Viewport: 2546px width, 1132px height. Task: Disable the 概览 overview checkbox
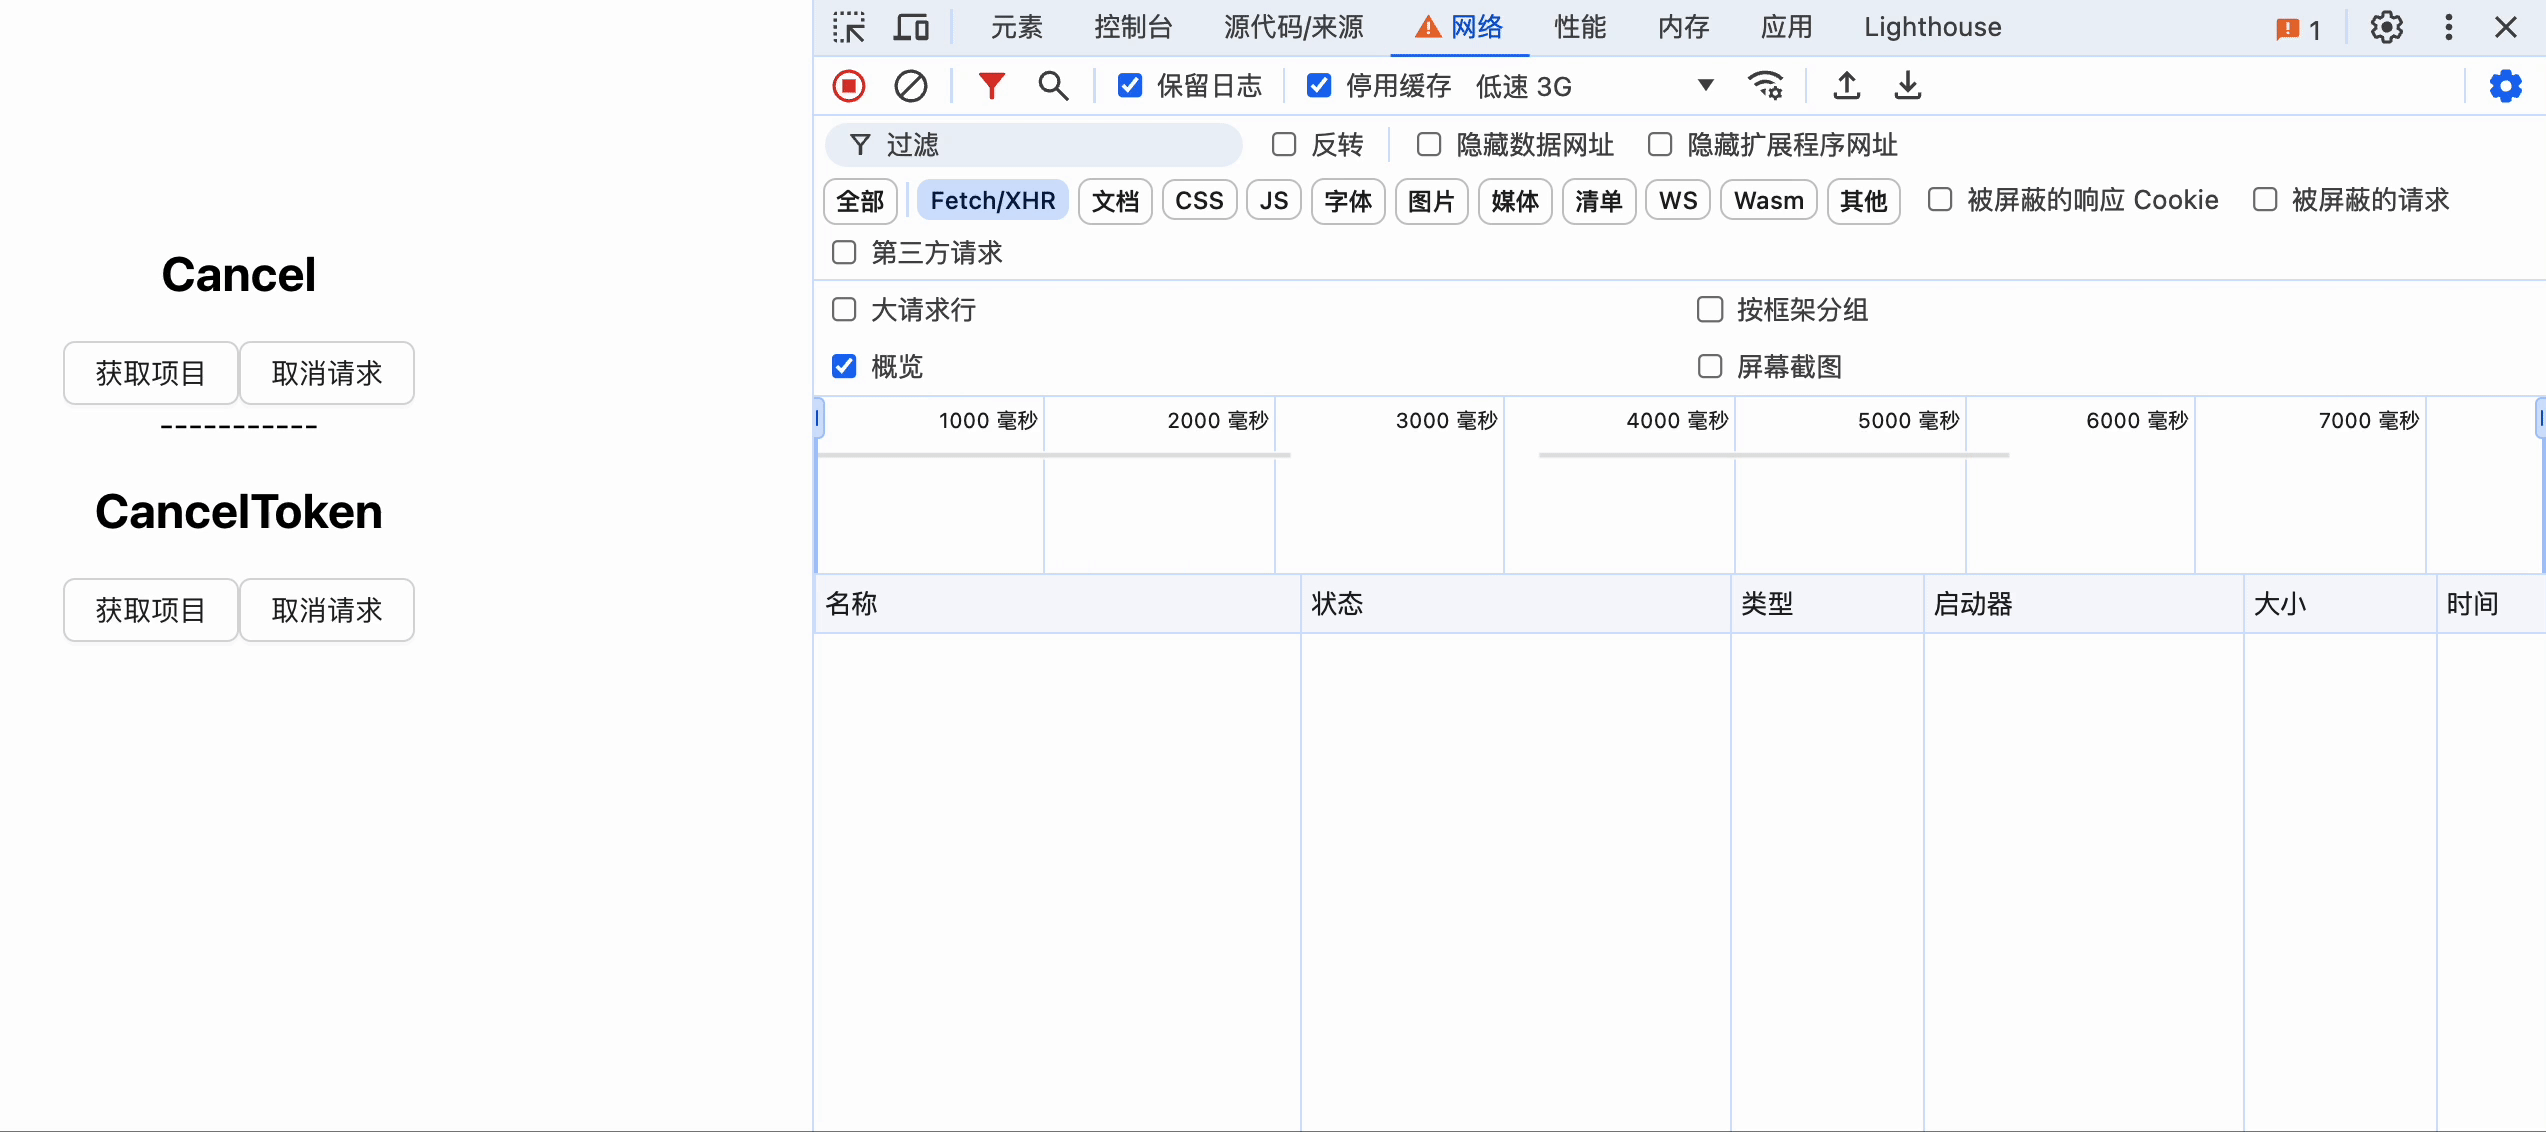844,367
